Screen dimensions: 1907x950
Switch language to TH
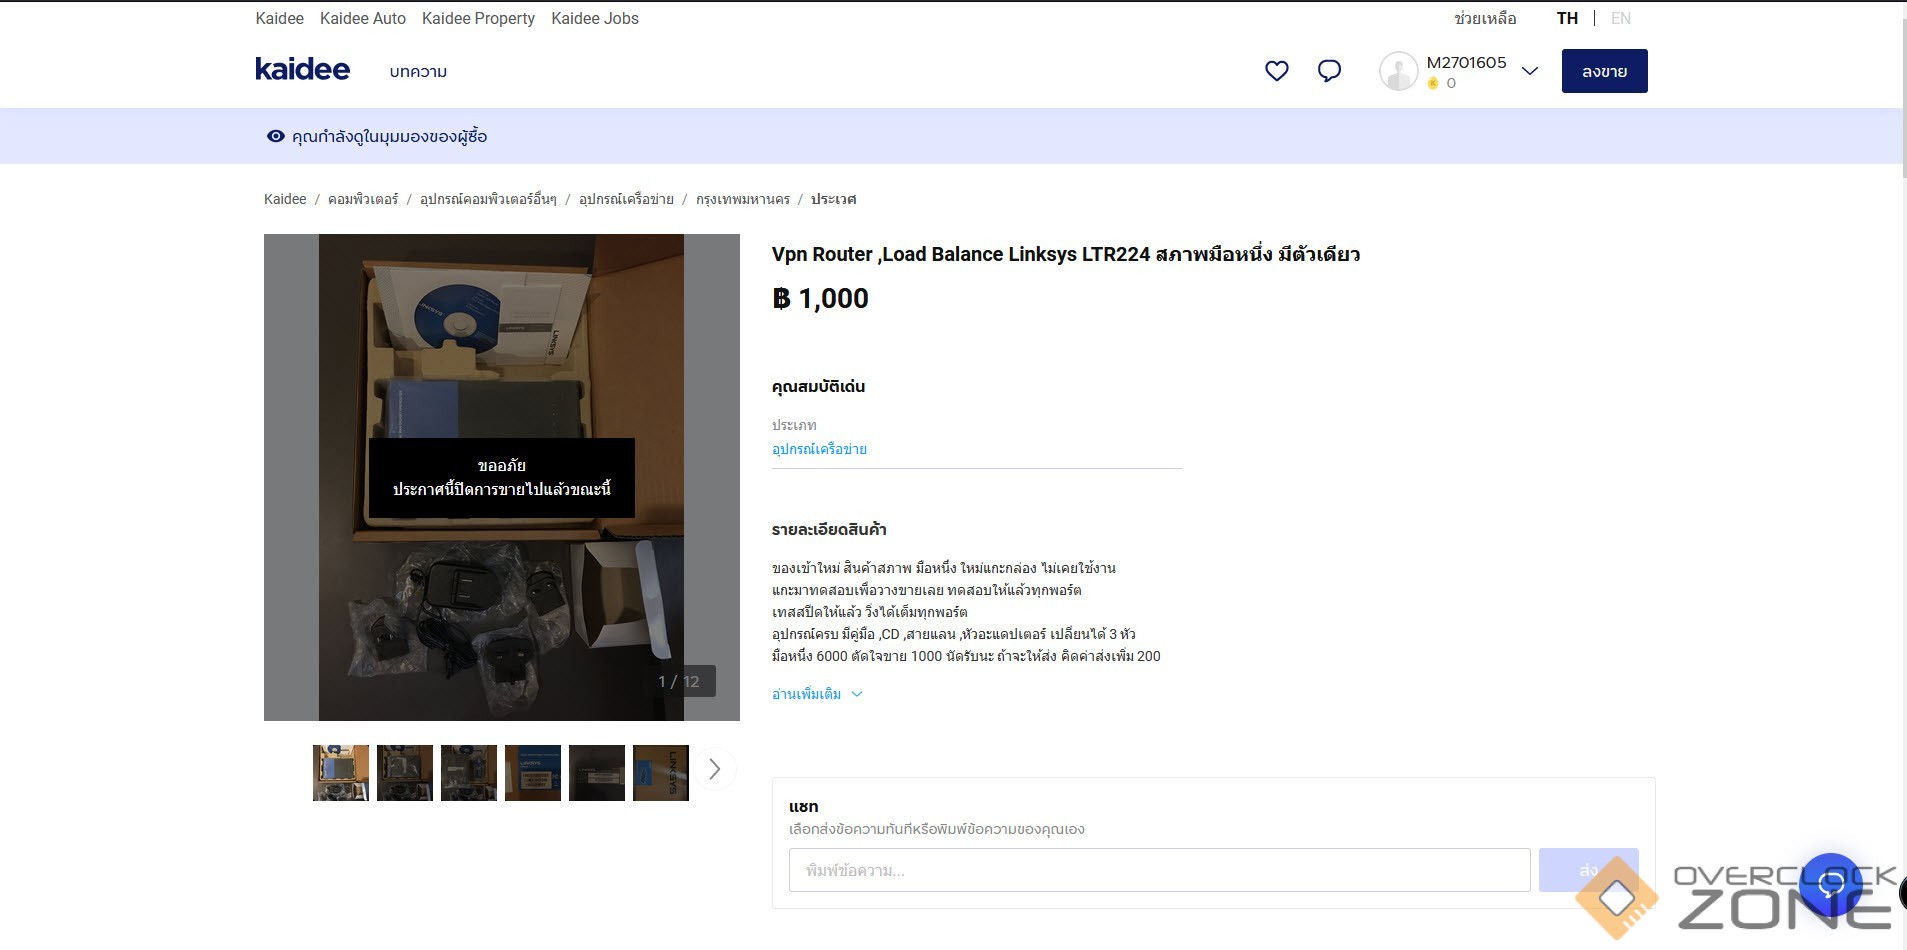[x=1567, y=18]
